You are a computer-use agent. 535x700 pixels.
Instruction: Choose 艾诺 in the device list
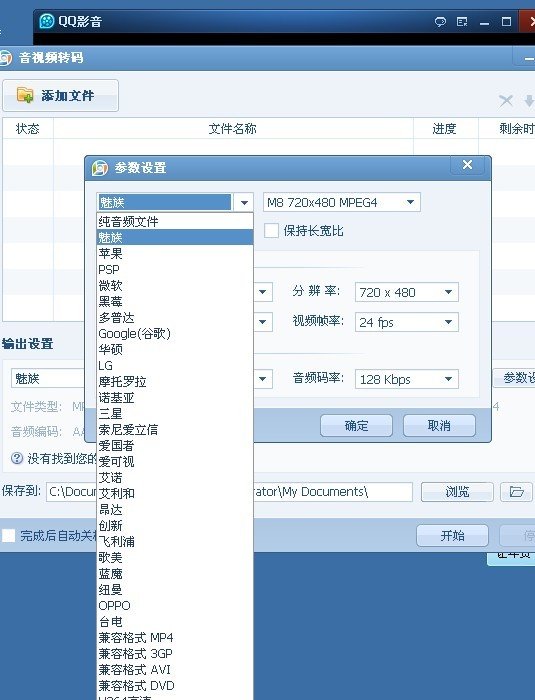point(175,478)
